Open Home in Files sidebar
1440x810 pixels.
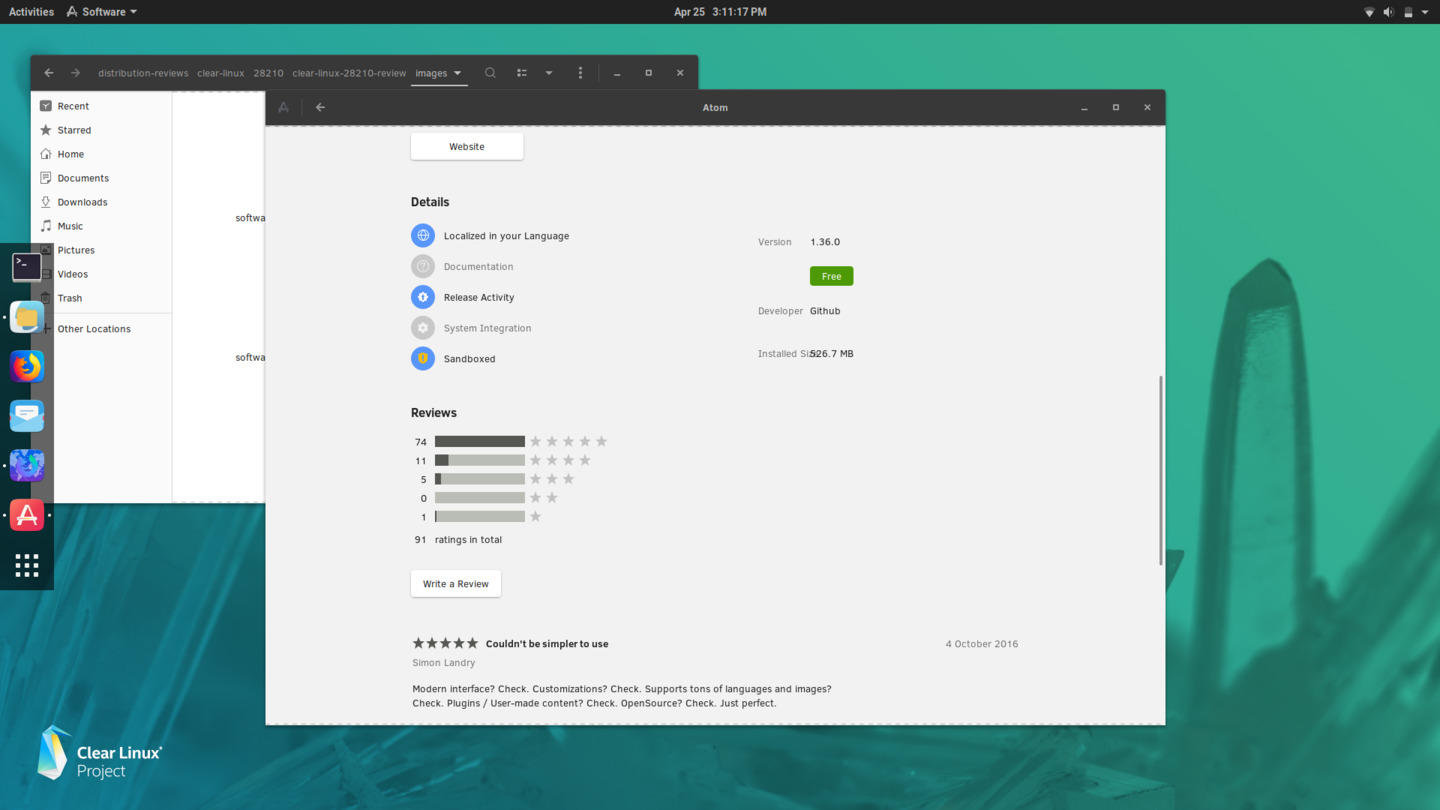[x=102, y=154]
